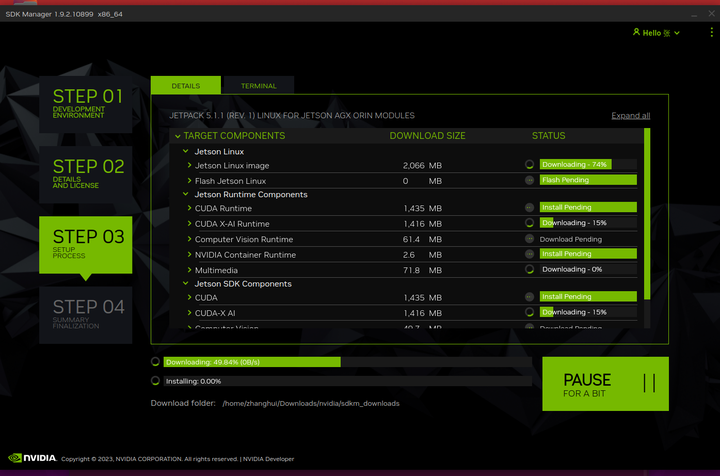Screen dimensions: 720x476
Task: Click spinner icon beside overall Downloading bar
Action: (x=155, y=362)
